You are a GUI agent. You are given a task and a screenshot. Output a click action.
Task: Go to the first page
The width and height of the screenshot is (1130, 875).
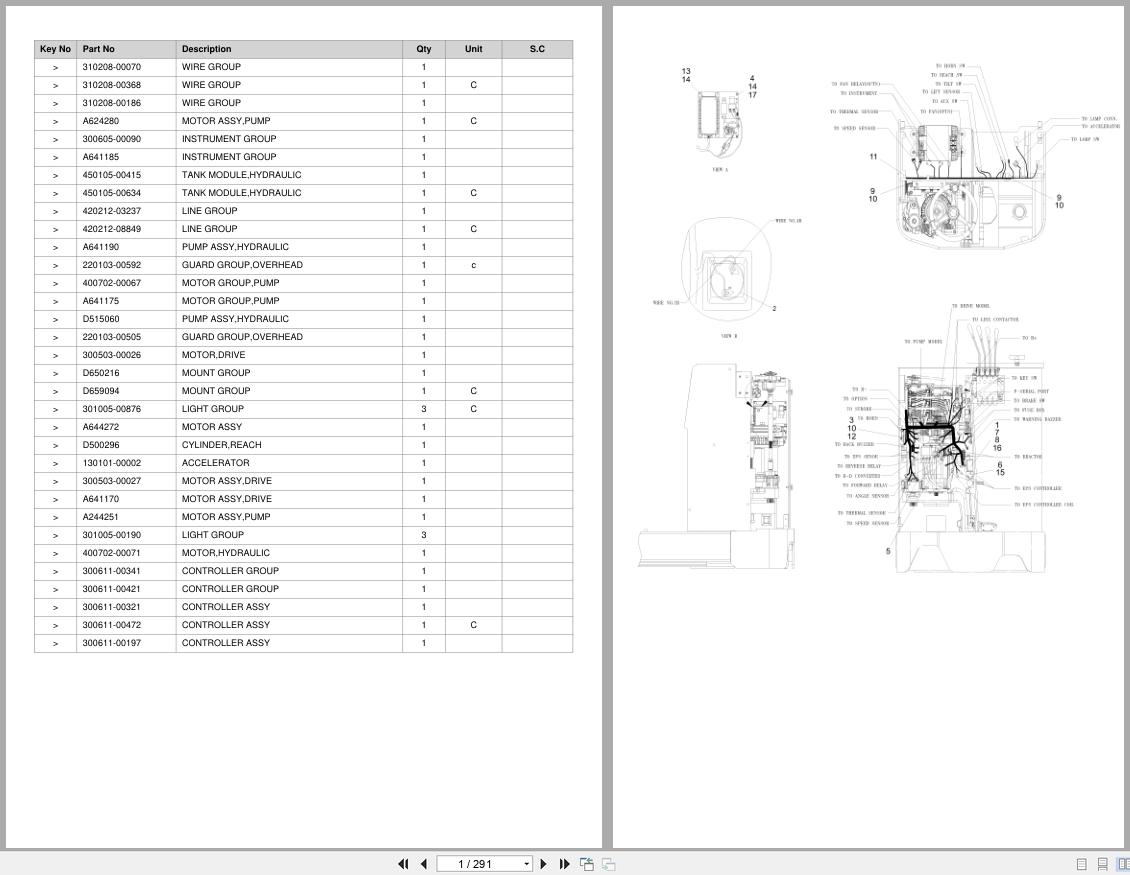(403, 863)
